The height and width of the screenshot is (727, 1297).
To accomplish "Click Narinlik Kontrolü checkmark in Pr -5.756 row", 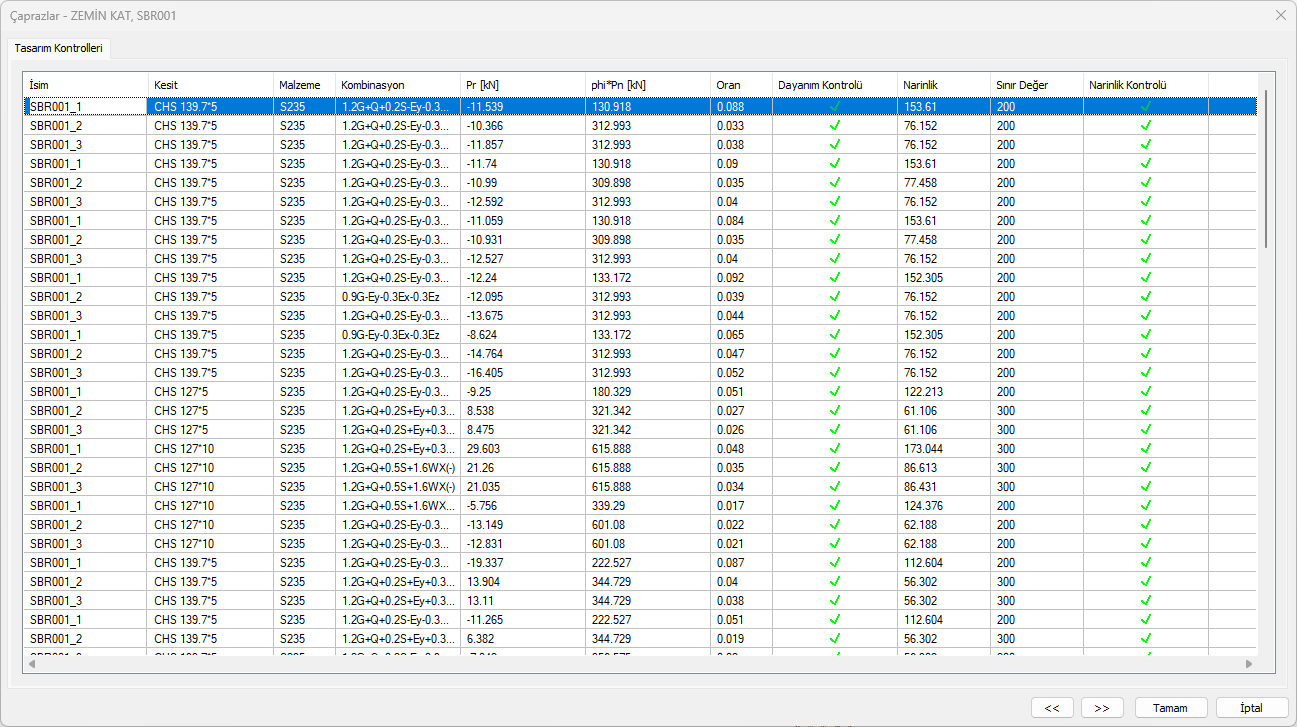I will (x=1146, y=506).
